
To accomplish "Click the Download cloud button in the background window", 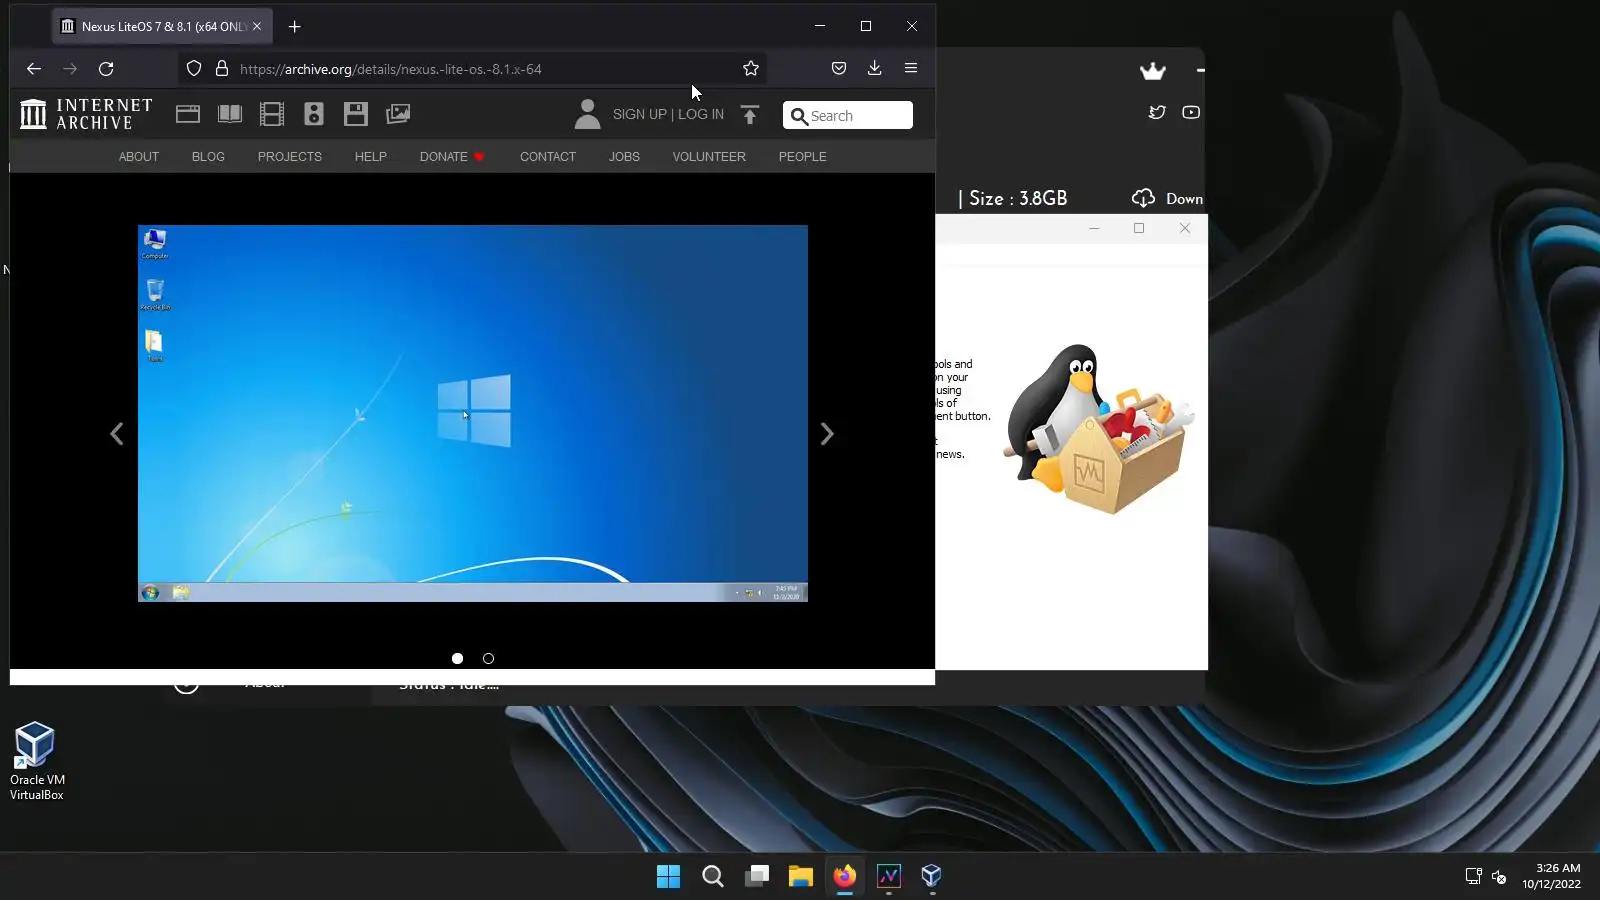I will click(1167, 198).
